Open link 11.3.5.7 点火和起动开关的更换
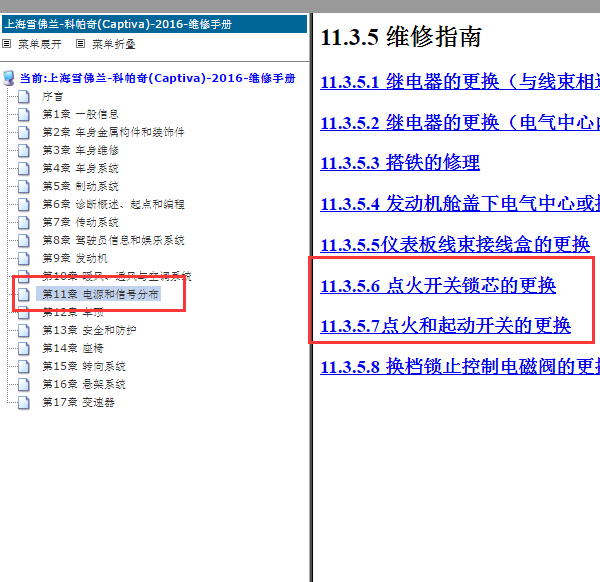The height and width of the screenshot is (582, 600). pos(445,326)
